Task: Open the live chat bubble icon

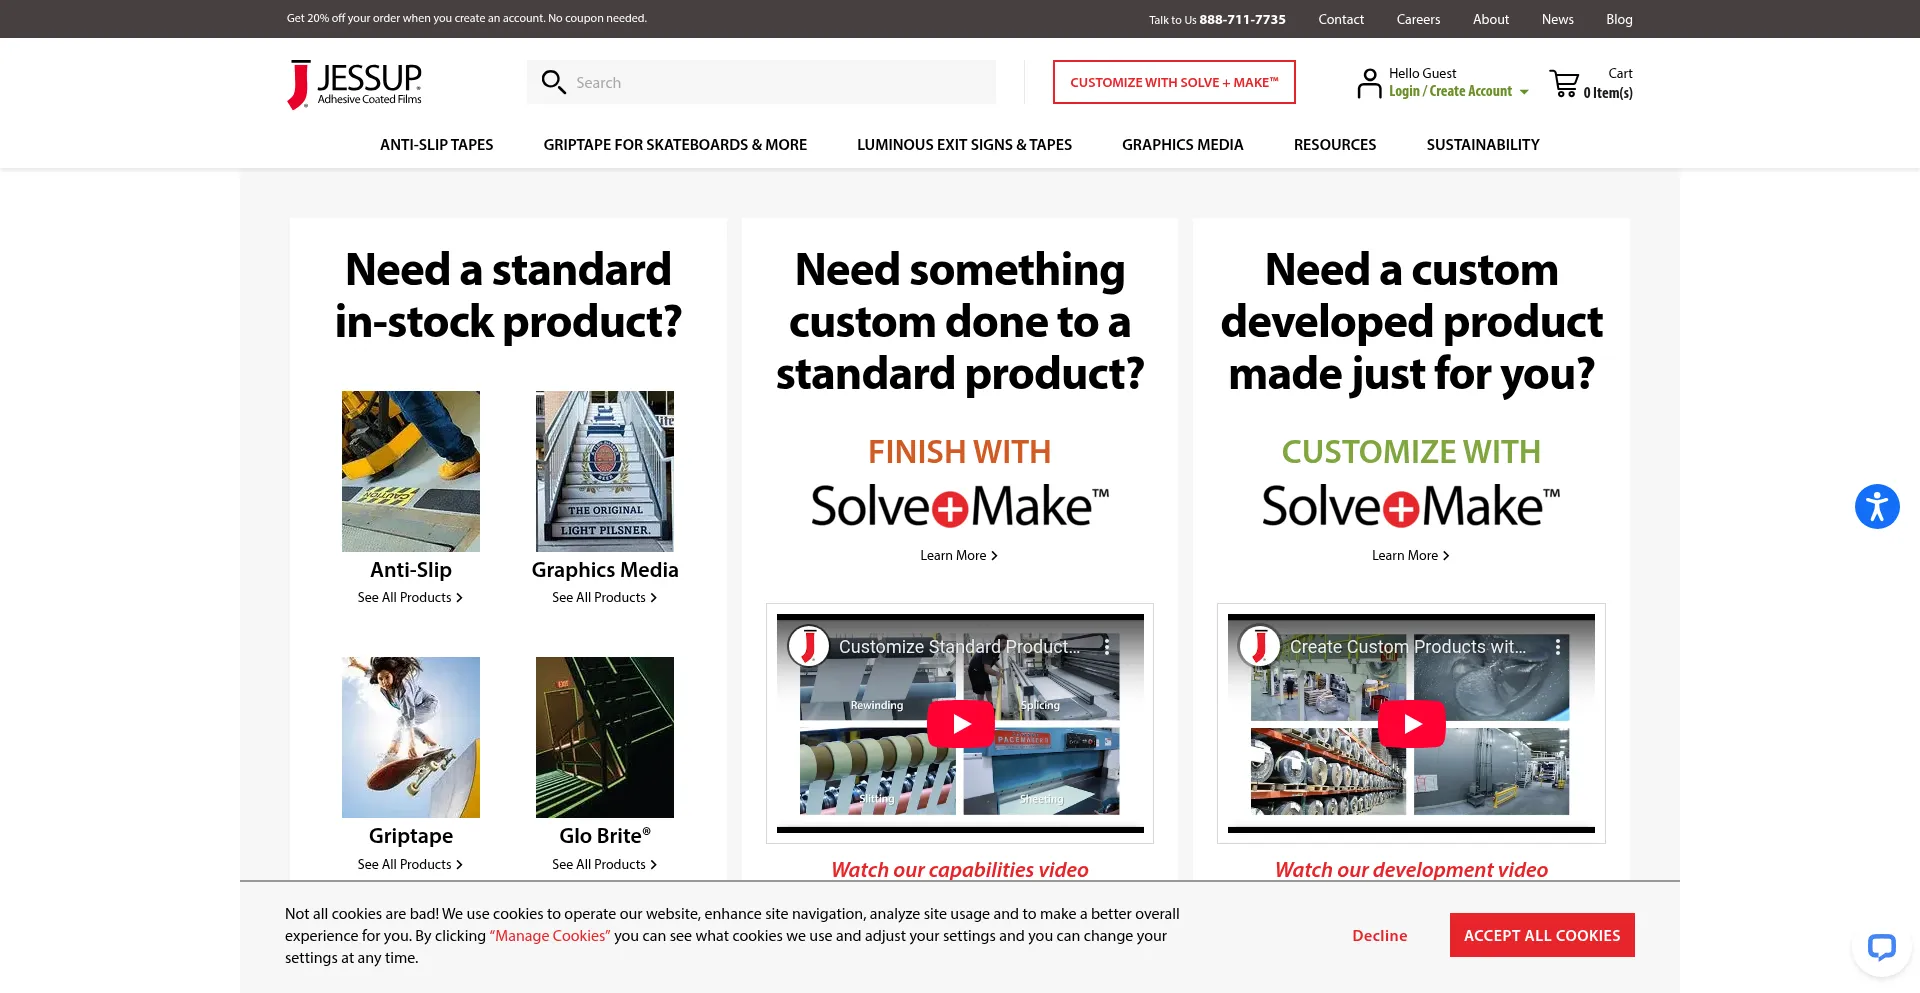Action: coord(1881,946)
